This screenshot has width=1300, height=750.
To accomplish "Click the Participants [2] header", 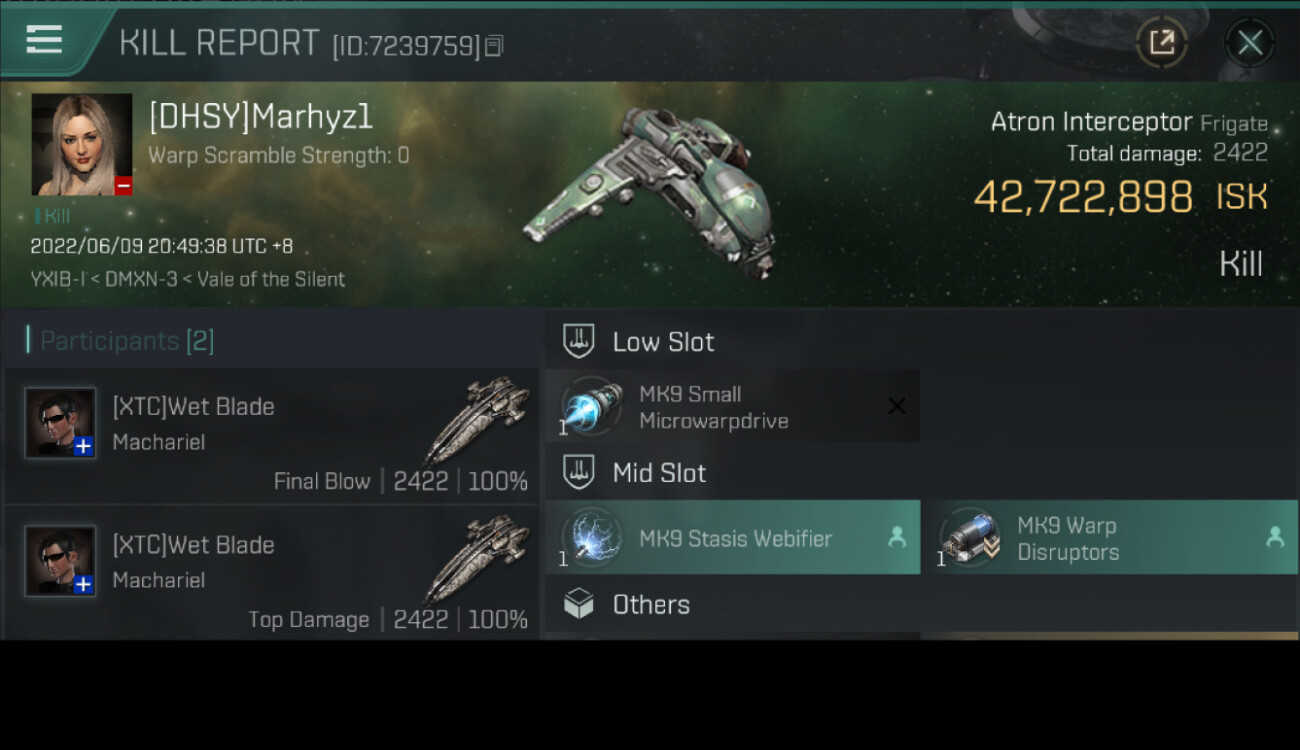I will point(126,341).
